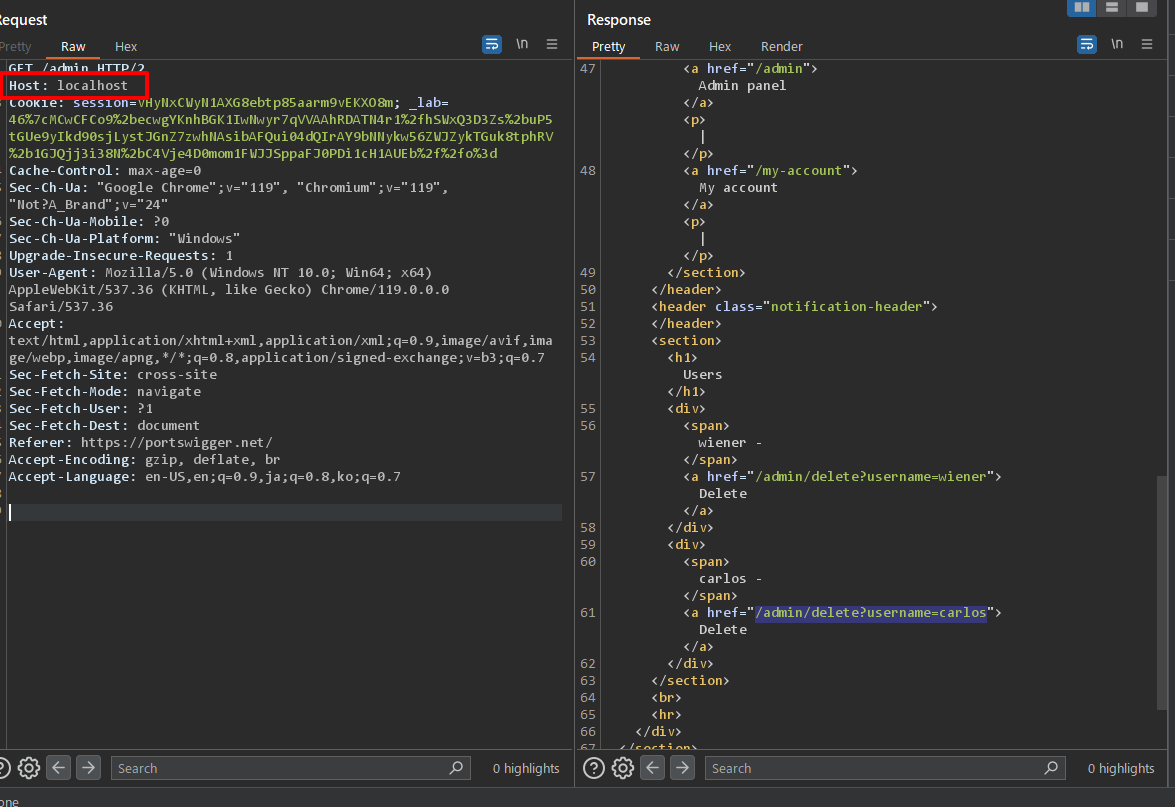Select the single combined pane layout icon

pos(1141,7)
